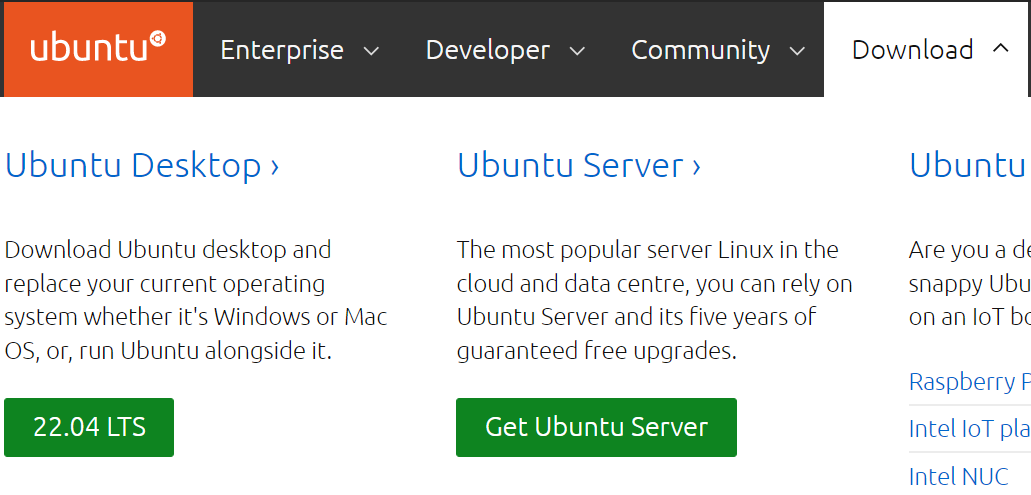Image resolution: width=1031 pixels, height=495 pixels.
Task: Click the Get Ubuntu Server button
Action: tap(596, 427)
